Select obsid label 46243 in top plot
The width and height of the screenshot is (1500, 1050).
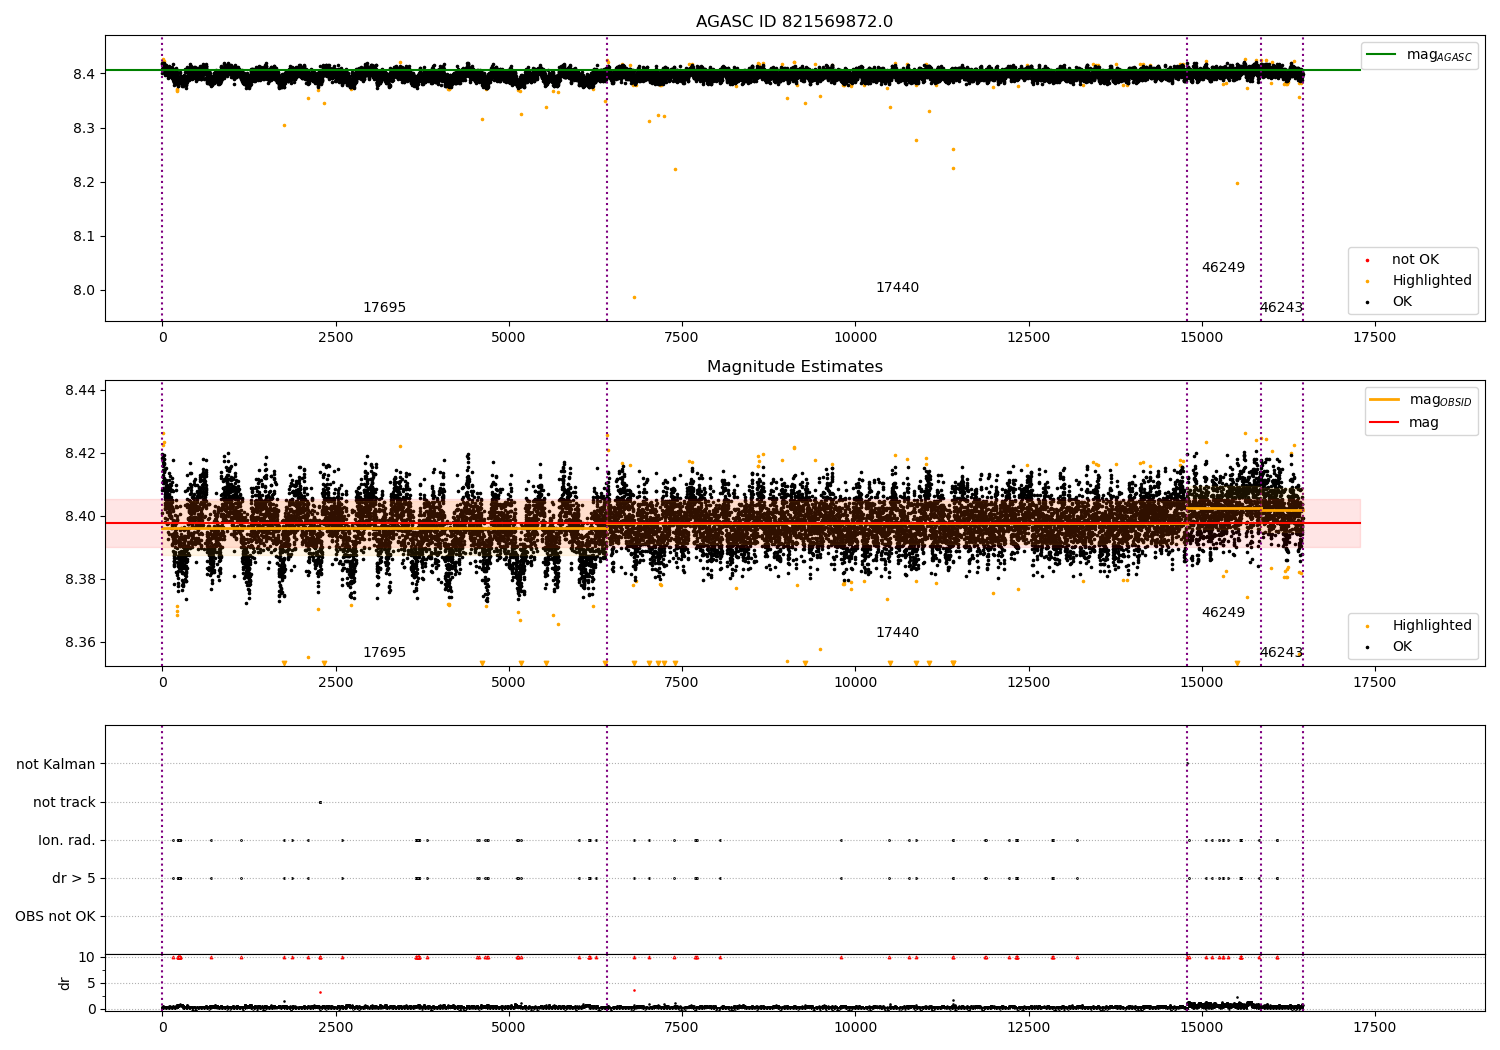pyautogui.click(x=1281, y=308)
